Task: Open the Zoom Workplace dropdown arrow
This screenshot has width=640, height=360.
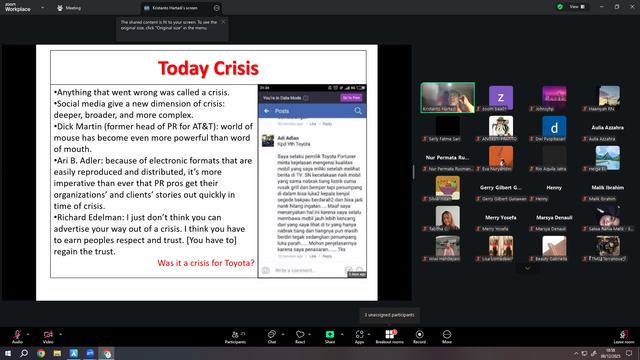Action: (x=42, y=8)
